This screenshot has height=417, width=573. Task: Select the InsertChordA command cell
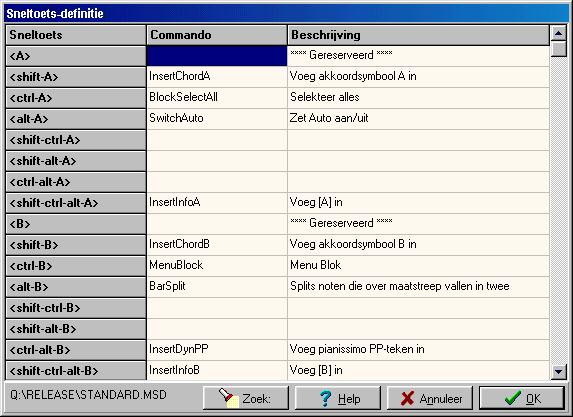point(217,77)
